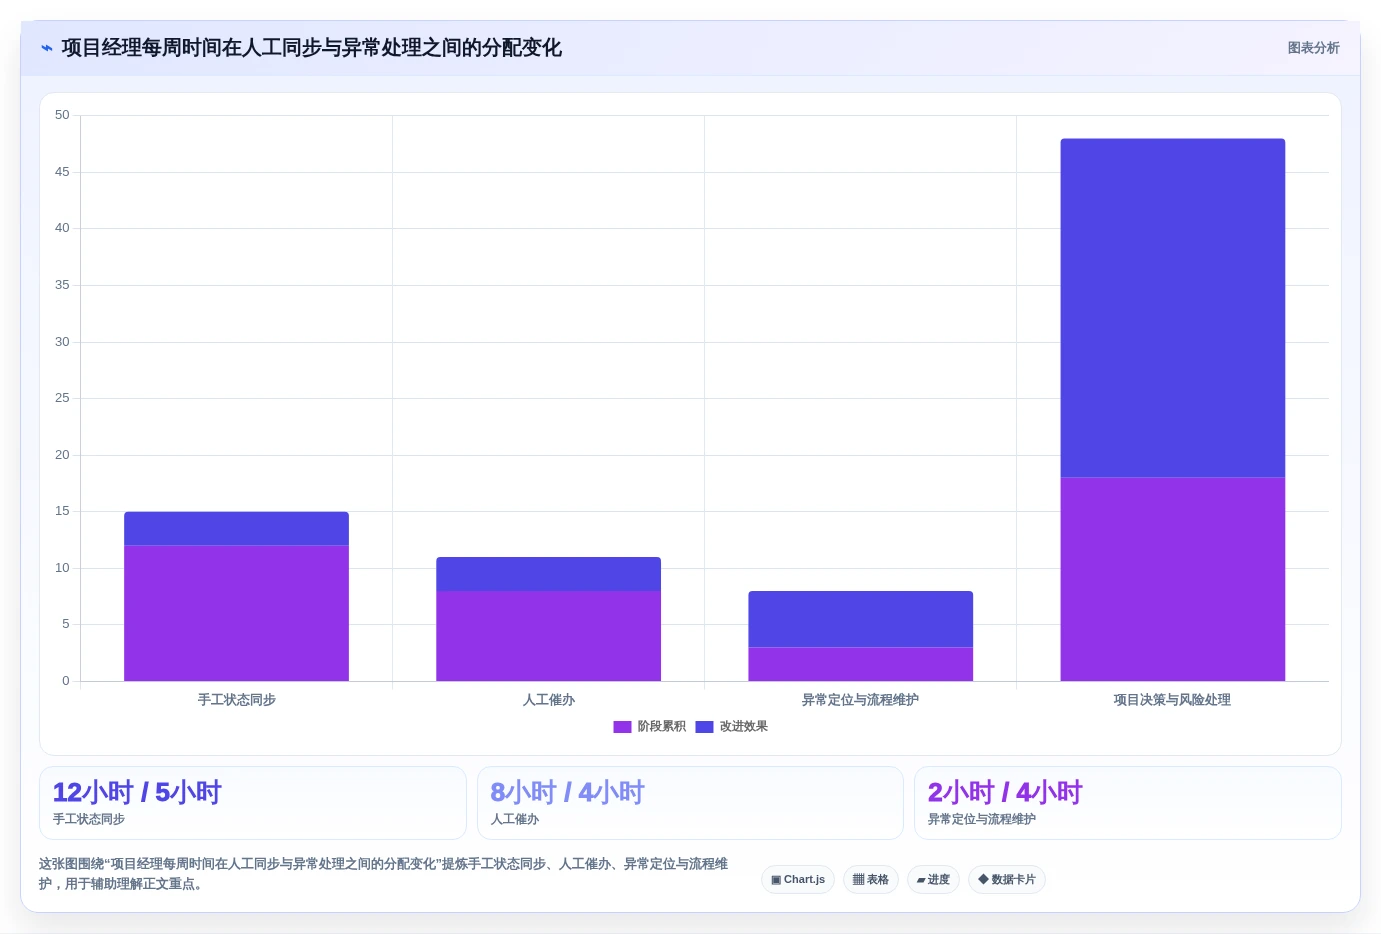Click the y-axis value 25
Viewport: 1381px width, 934px height.
point(62,398)
